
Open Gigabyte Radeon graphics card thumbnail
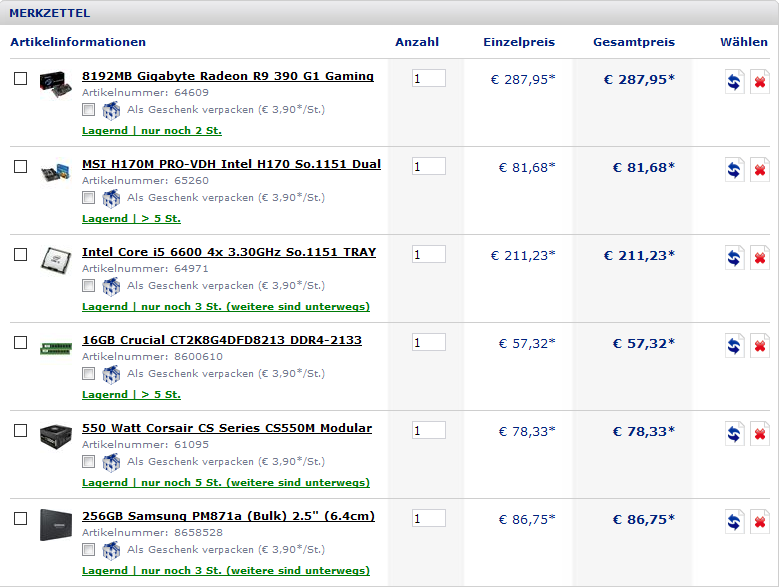tap(56, 84)
